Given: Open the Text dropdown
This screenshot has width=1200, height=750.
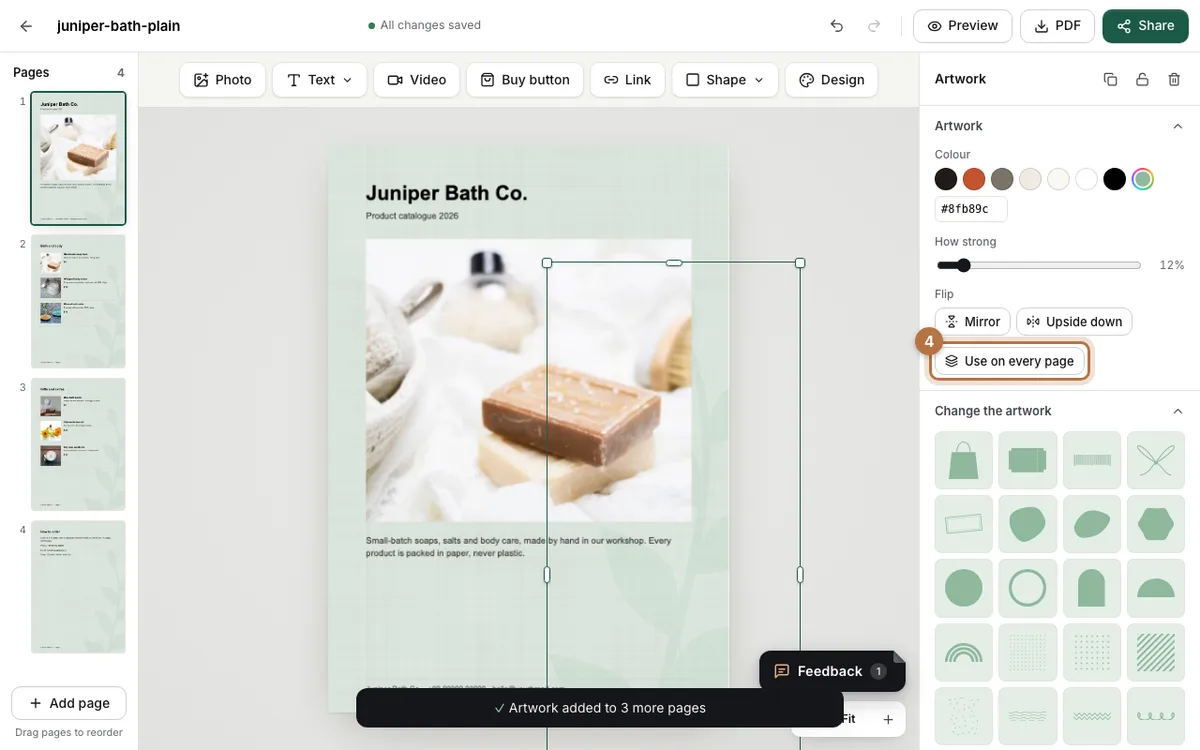Looking at the screenshot, I should pyautogui.click(x=320, y=80).
